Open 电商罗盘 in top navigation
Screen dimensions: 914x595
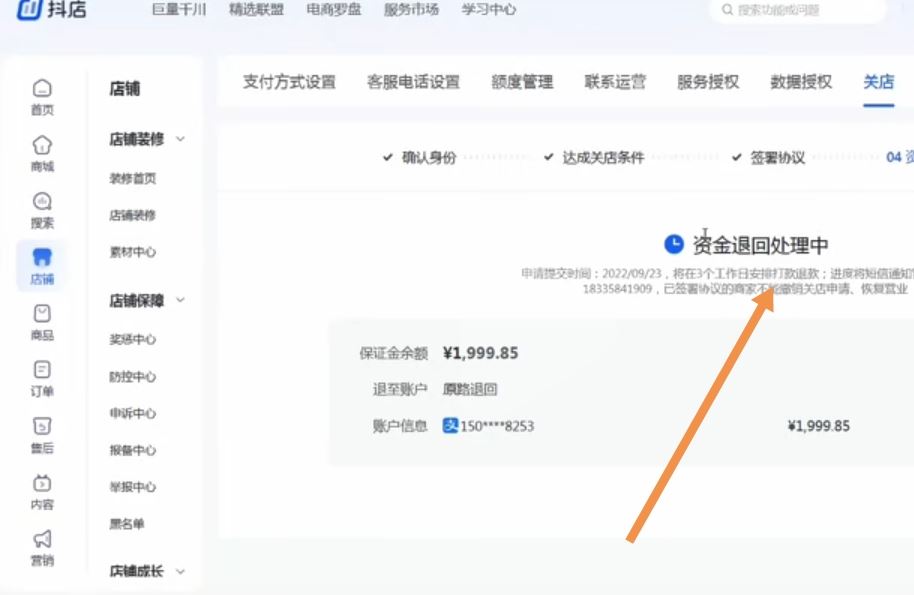(333, 10)
